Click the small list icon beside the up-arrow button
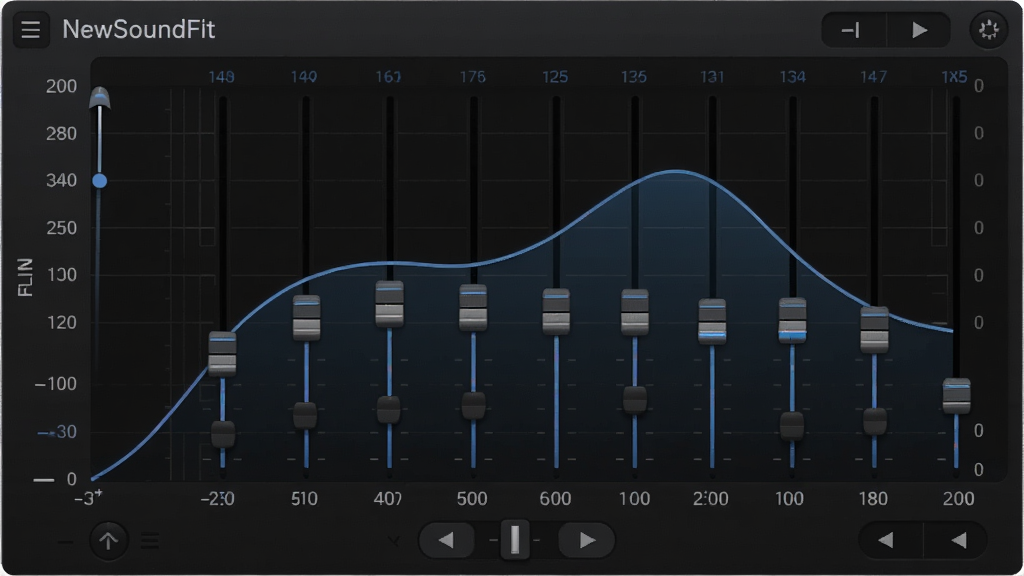 [150, 541]
